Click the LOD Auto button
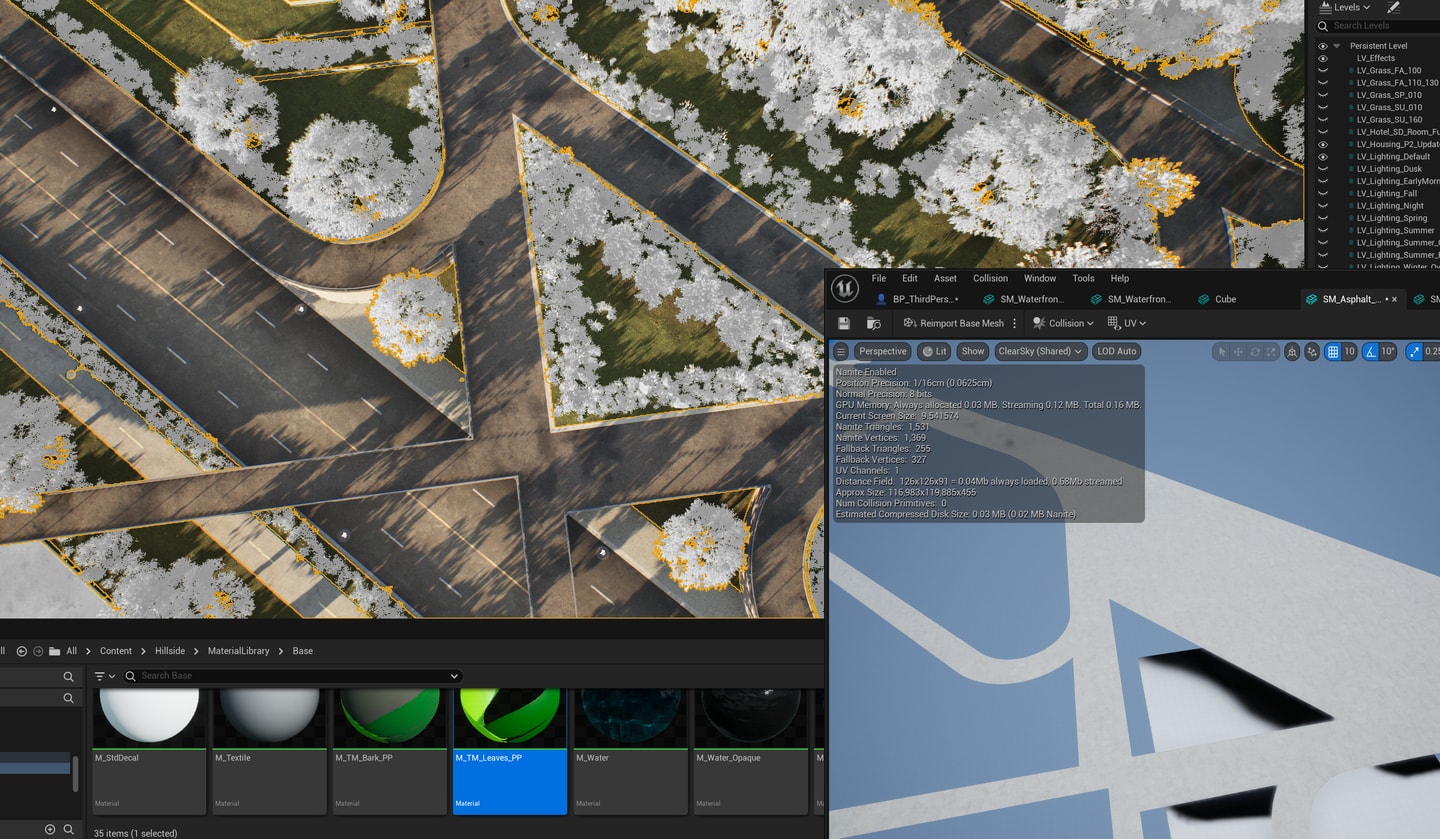Viewport: 1440px width, 839px height. [1116, 351]
